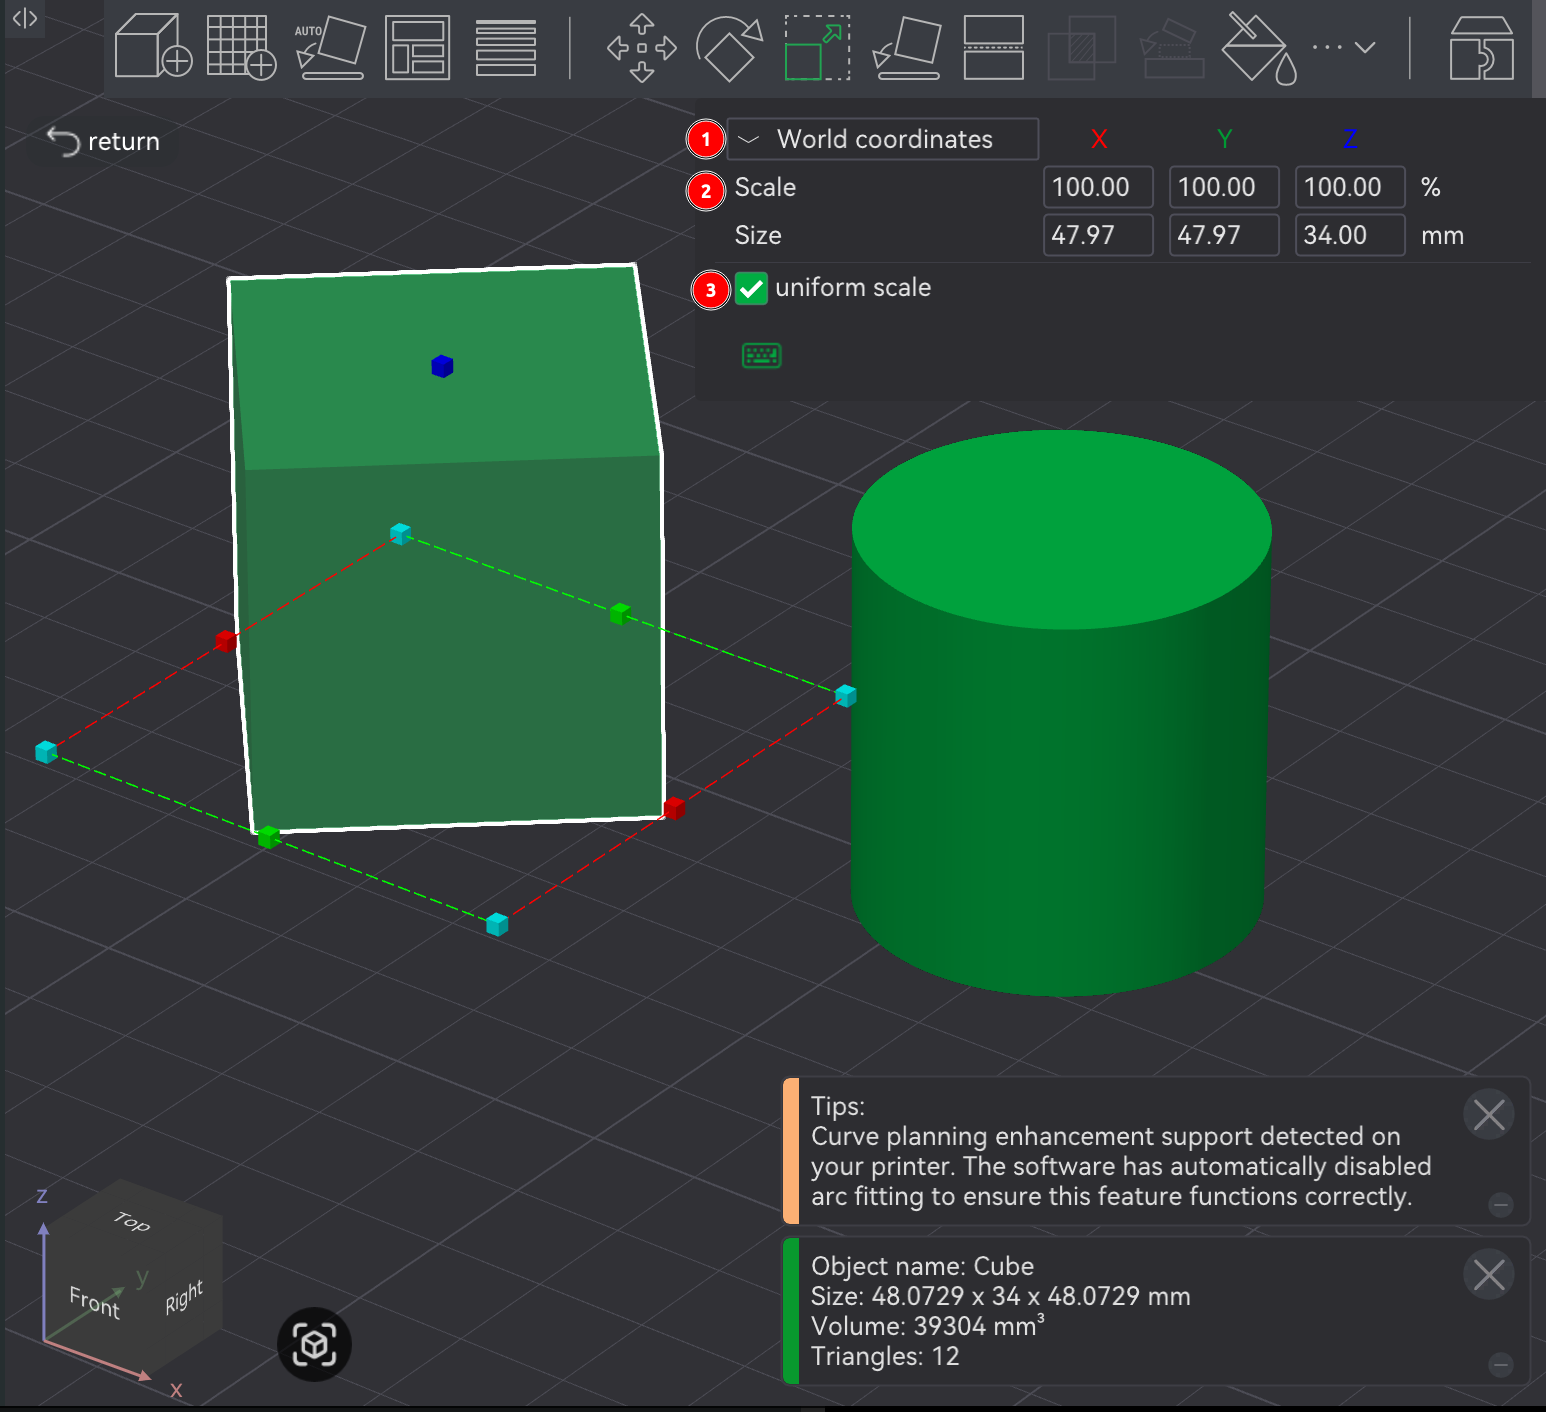Click the greyed-out mesh boolean tool

pos(1081,47)
